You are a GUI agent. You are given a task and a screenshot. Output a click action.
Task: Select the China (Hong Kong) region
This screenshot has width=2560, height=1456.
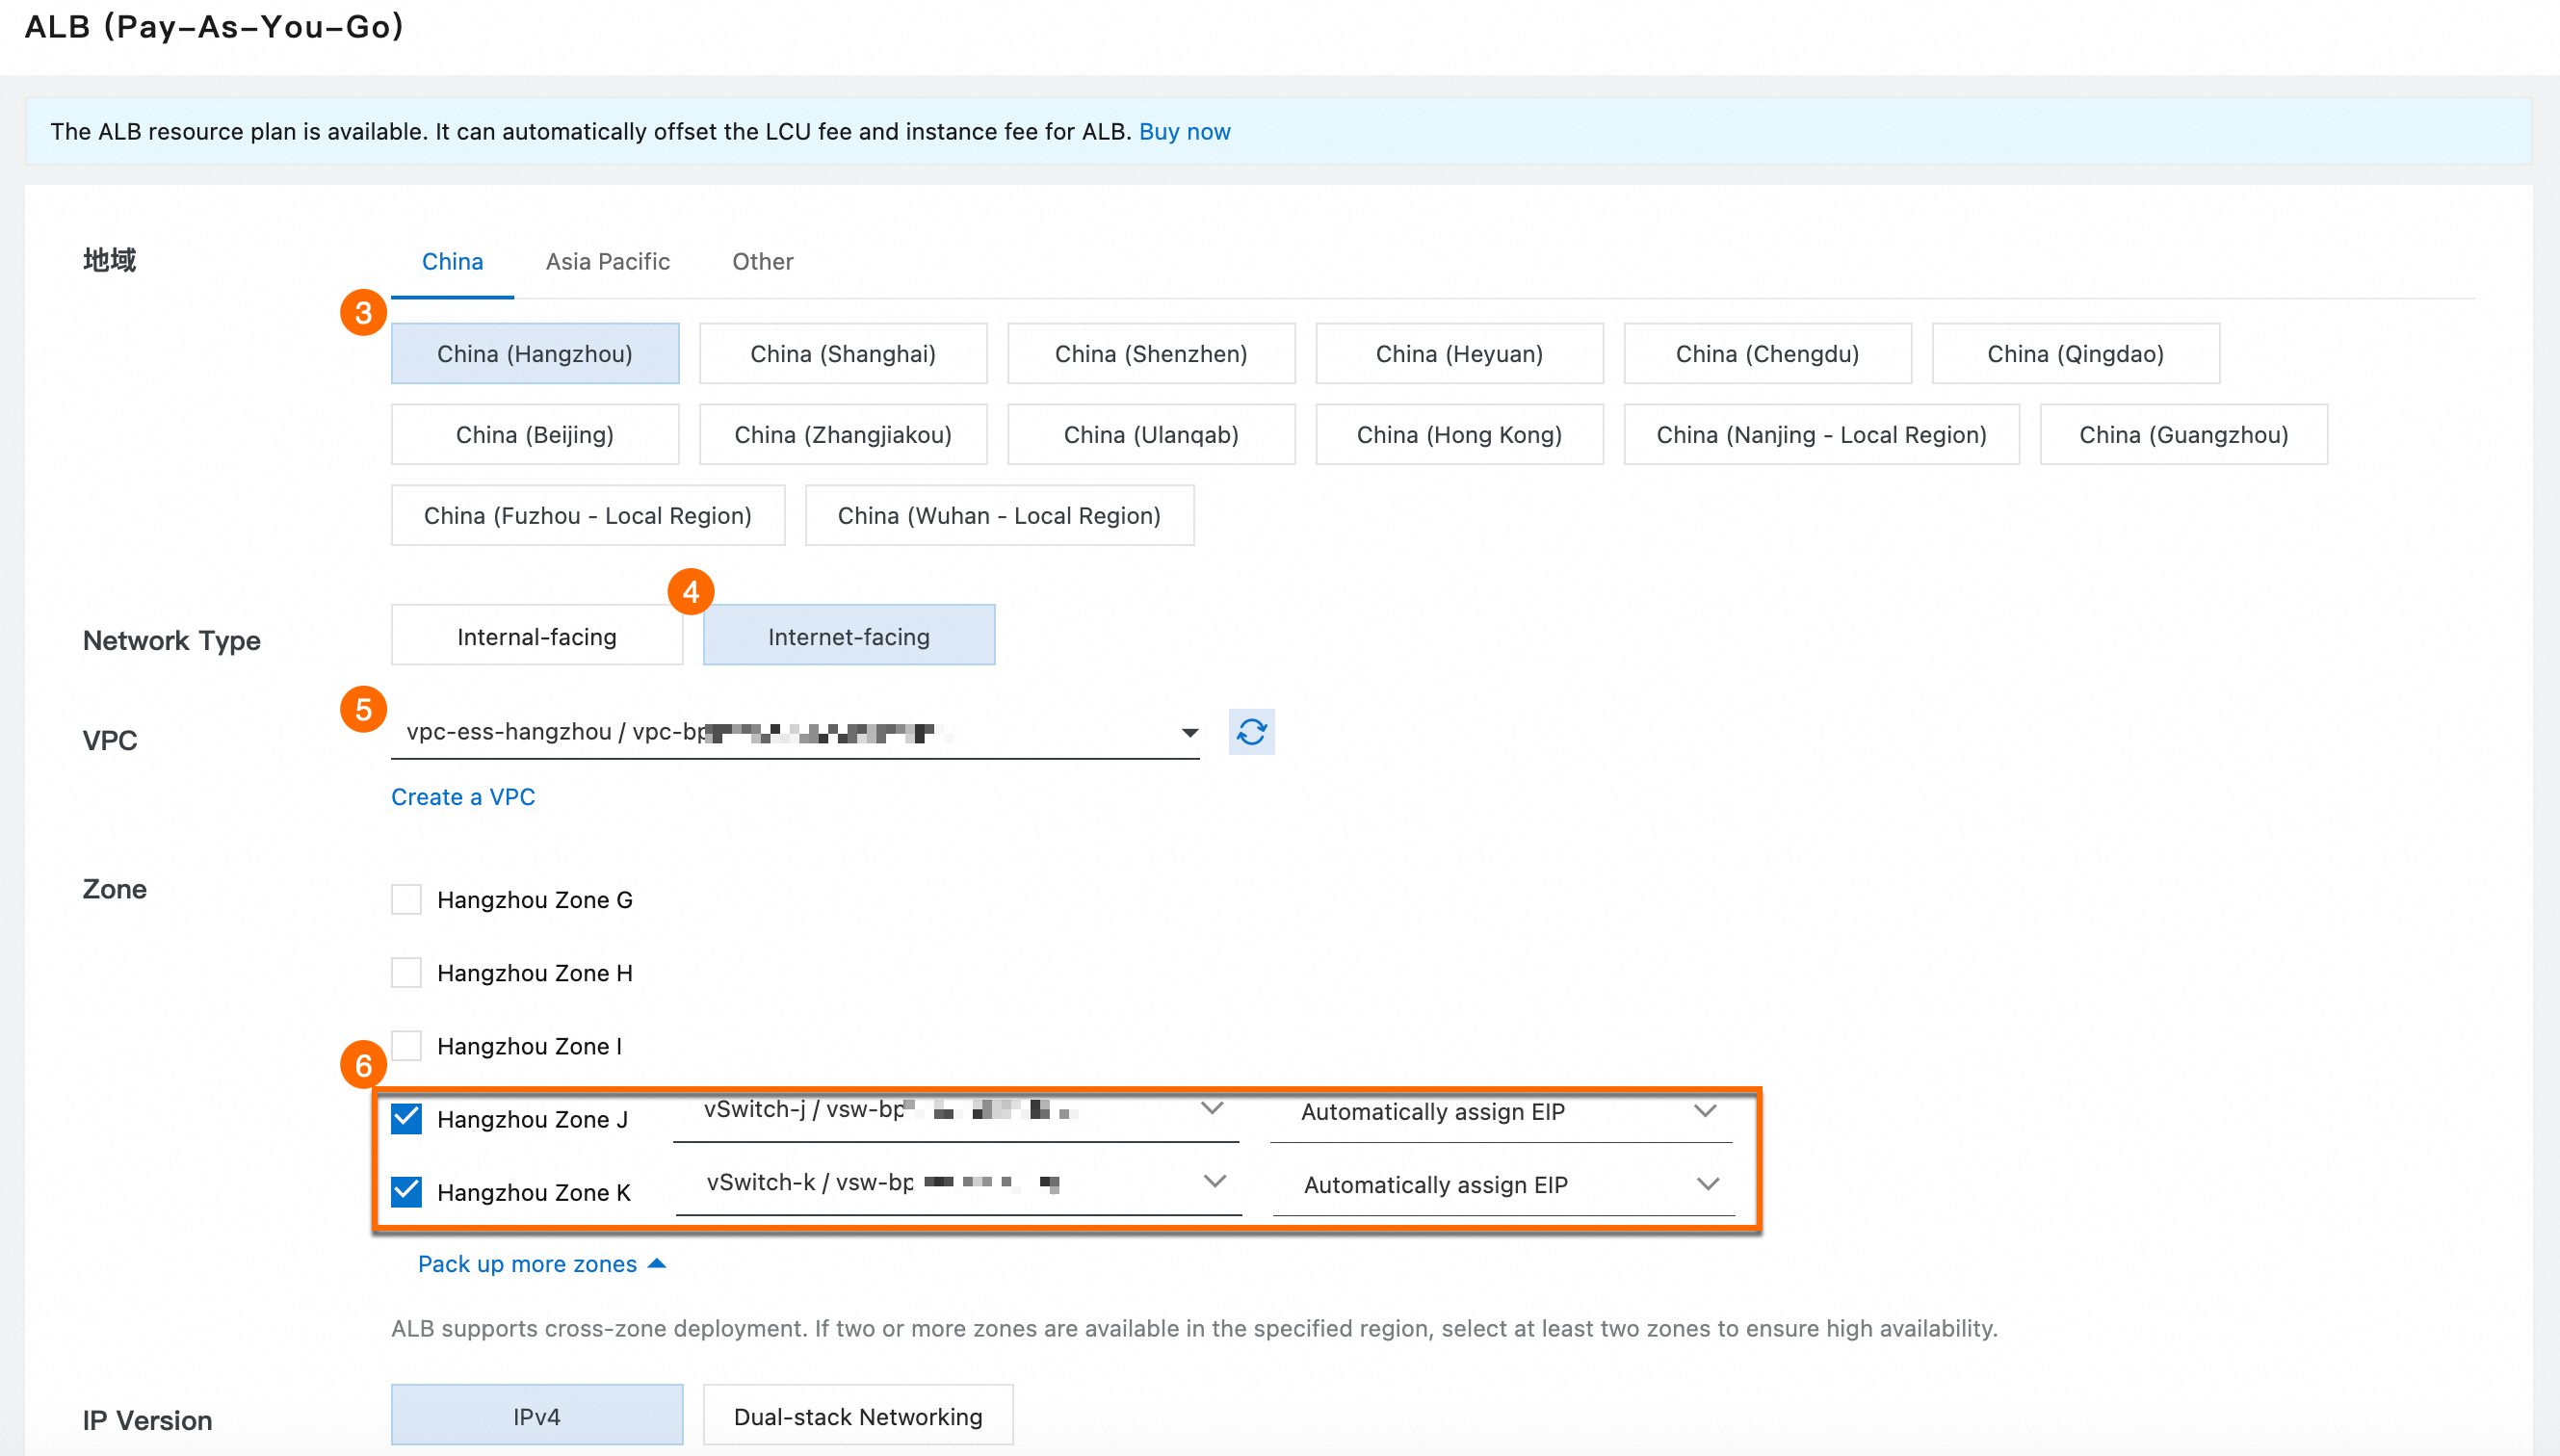[x=1458, y=434]
